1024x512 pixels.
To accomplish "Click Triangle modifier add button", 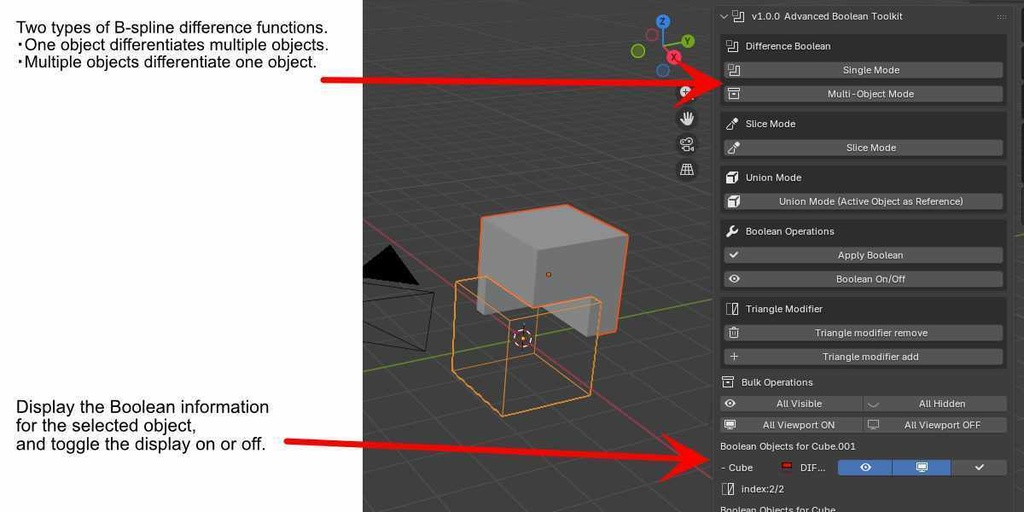I will pos(863,357).
